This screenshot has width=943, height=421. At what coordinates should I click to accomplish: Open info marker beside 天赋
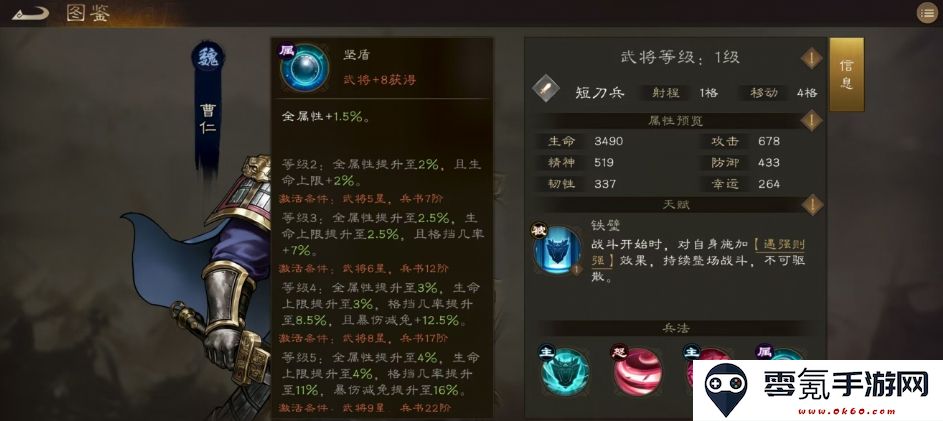tap(811, 204)
